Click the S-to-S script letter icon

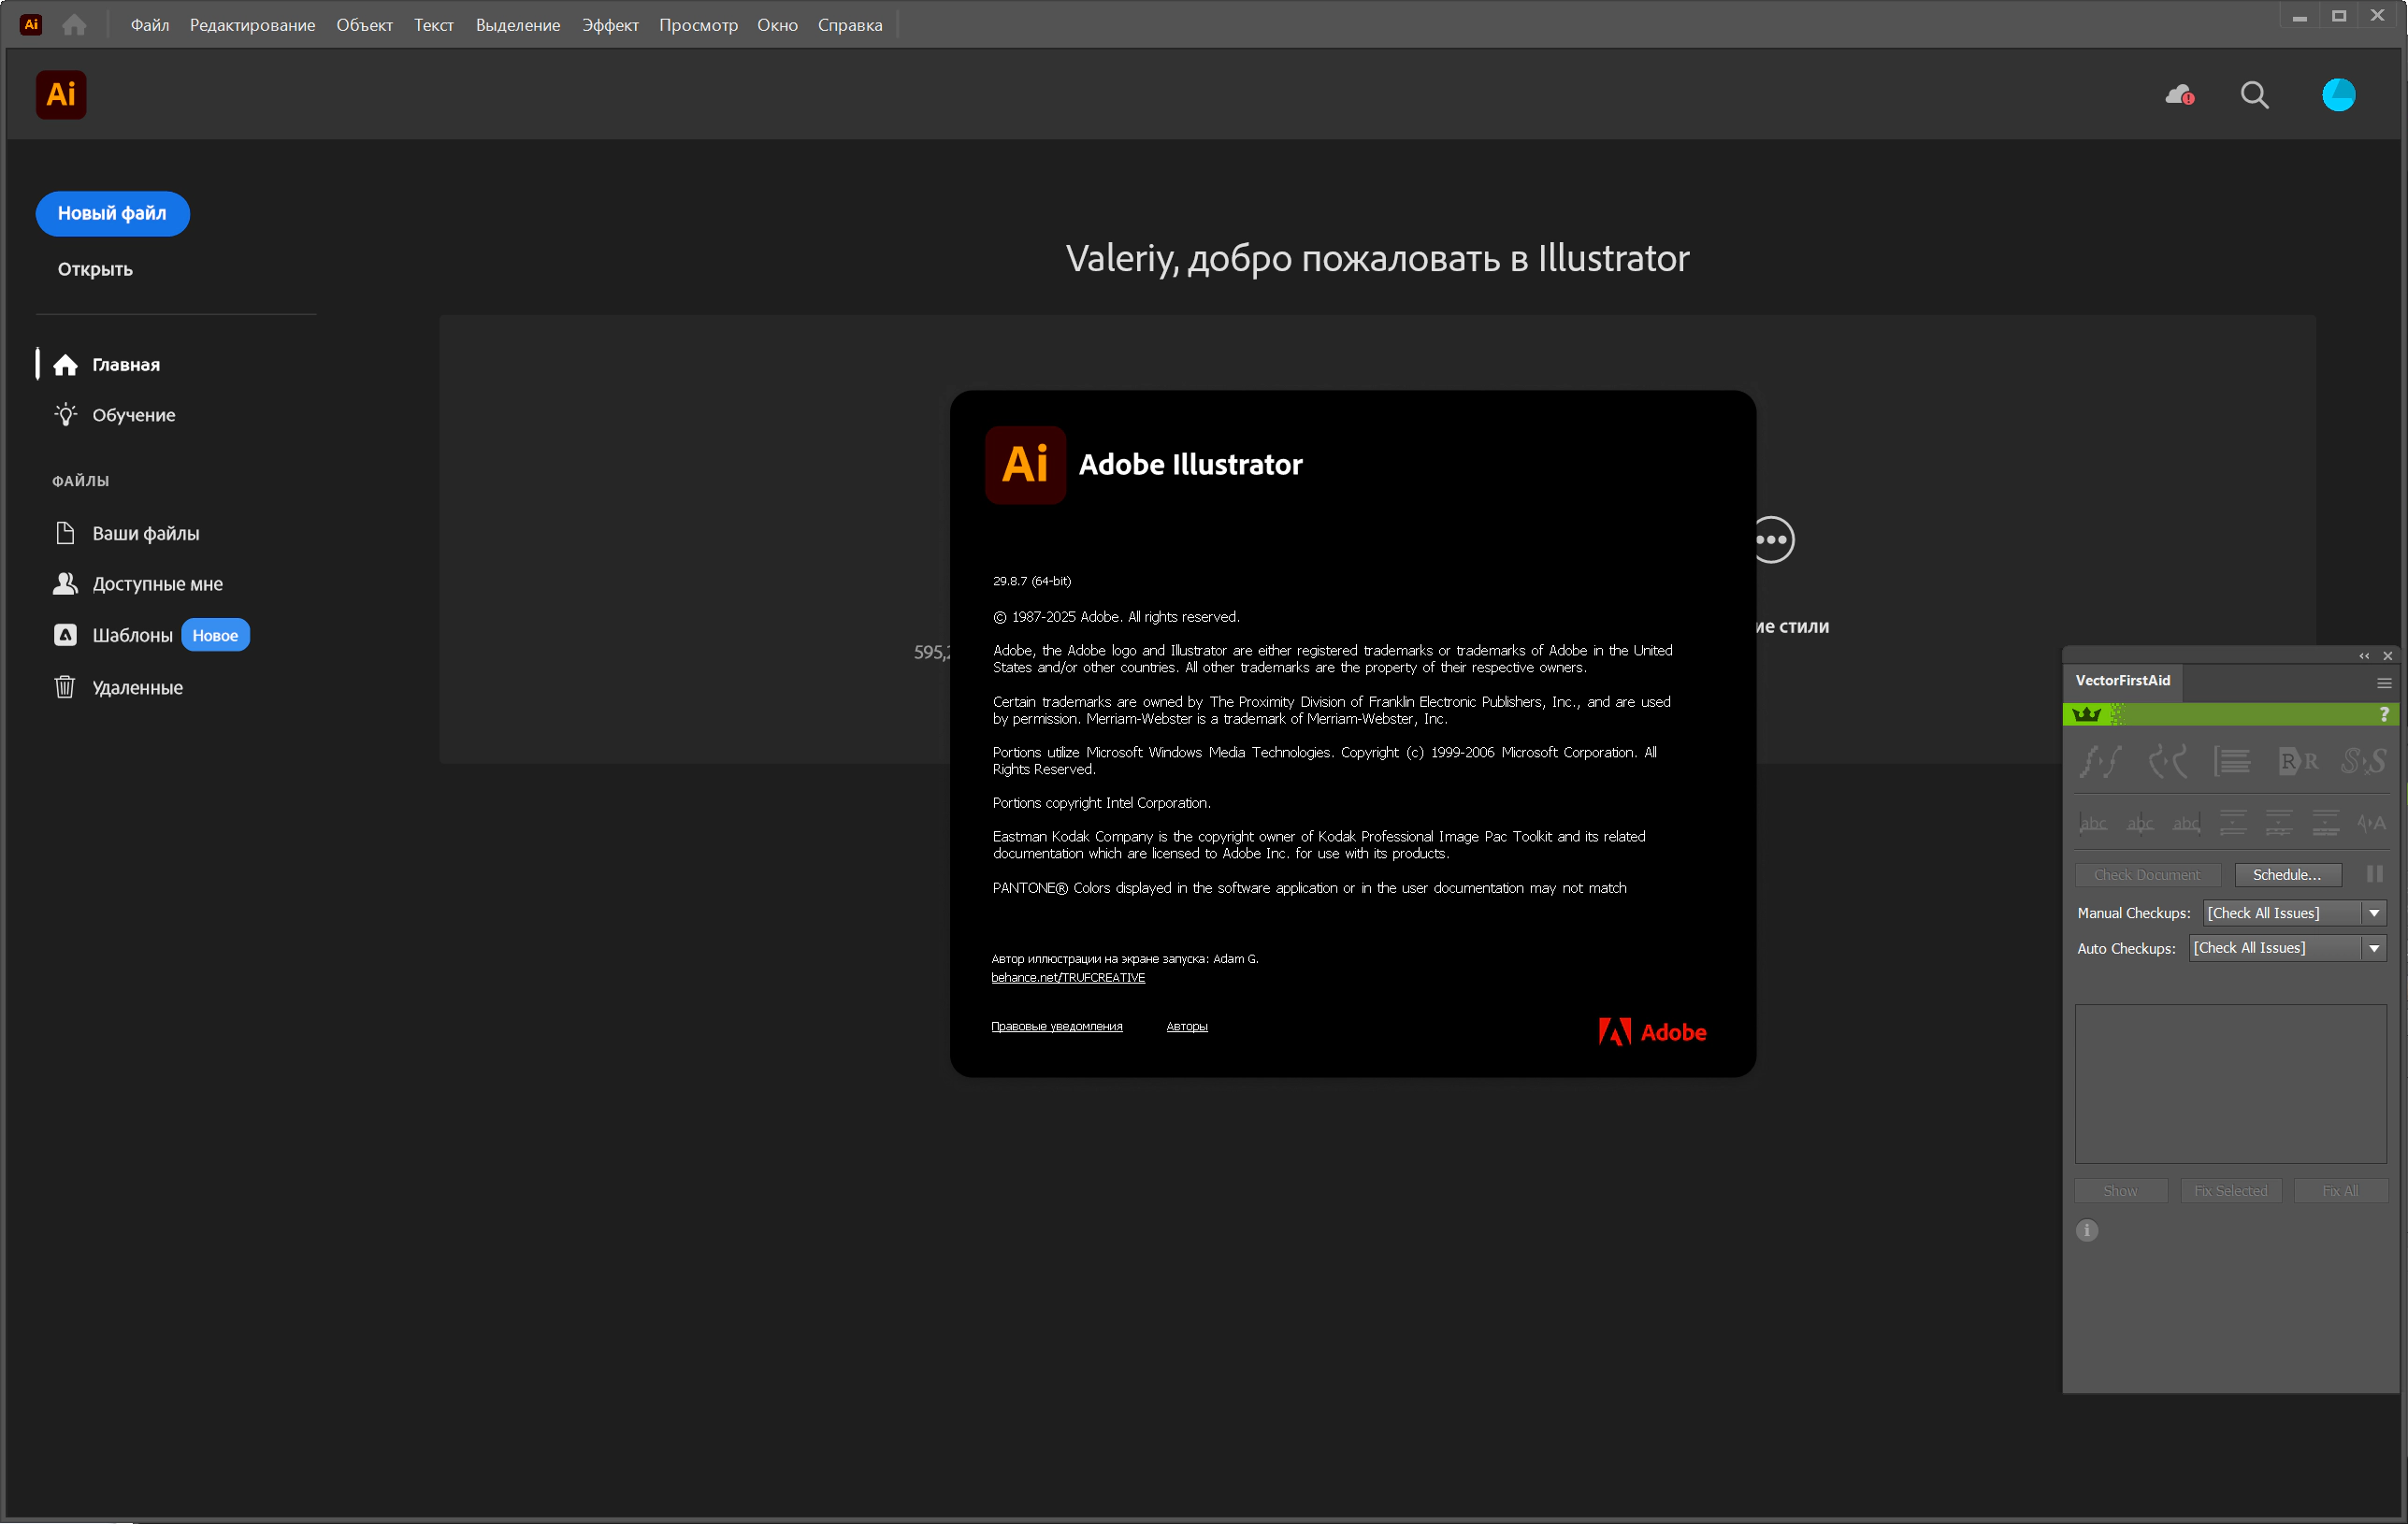click(x=2363, y=762)
